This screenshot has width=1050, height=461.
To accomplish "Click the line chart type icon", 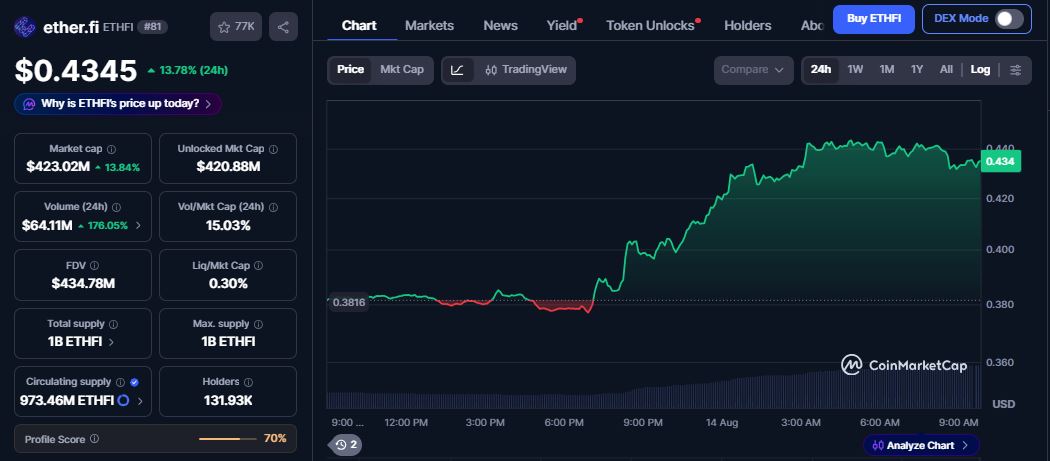I will pos(457,70).
